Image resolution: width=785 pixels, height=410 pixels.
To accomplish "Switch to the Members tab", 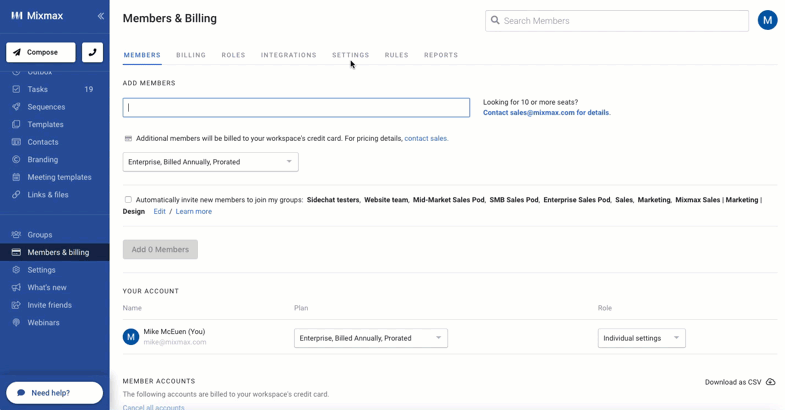I will 142,55.
